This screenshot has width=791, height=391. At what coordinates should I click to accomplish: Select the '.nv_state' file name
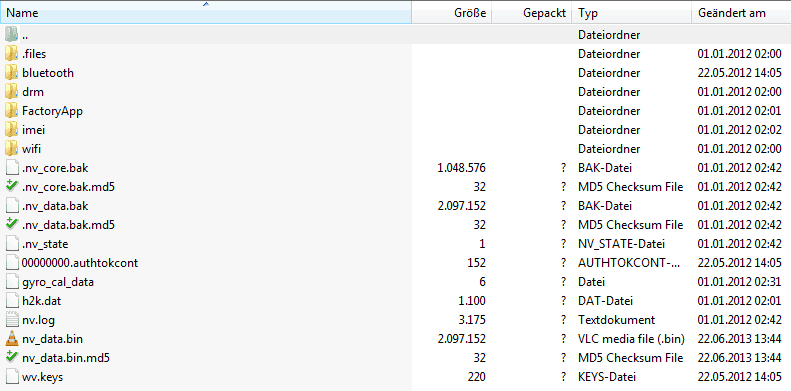45,244
